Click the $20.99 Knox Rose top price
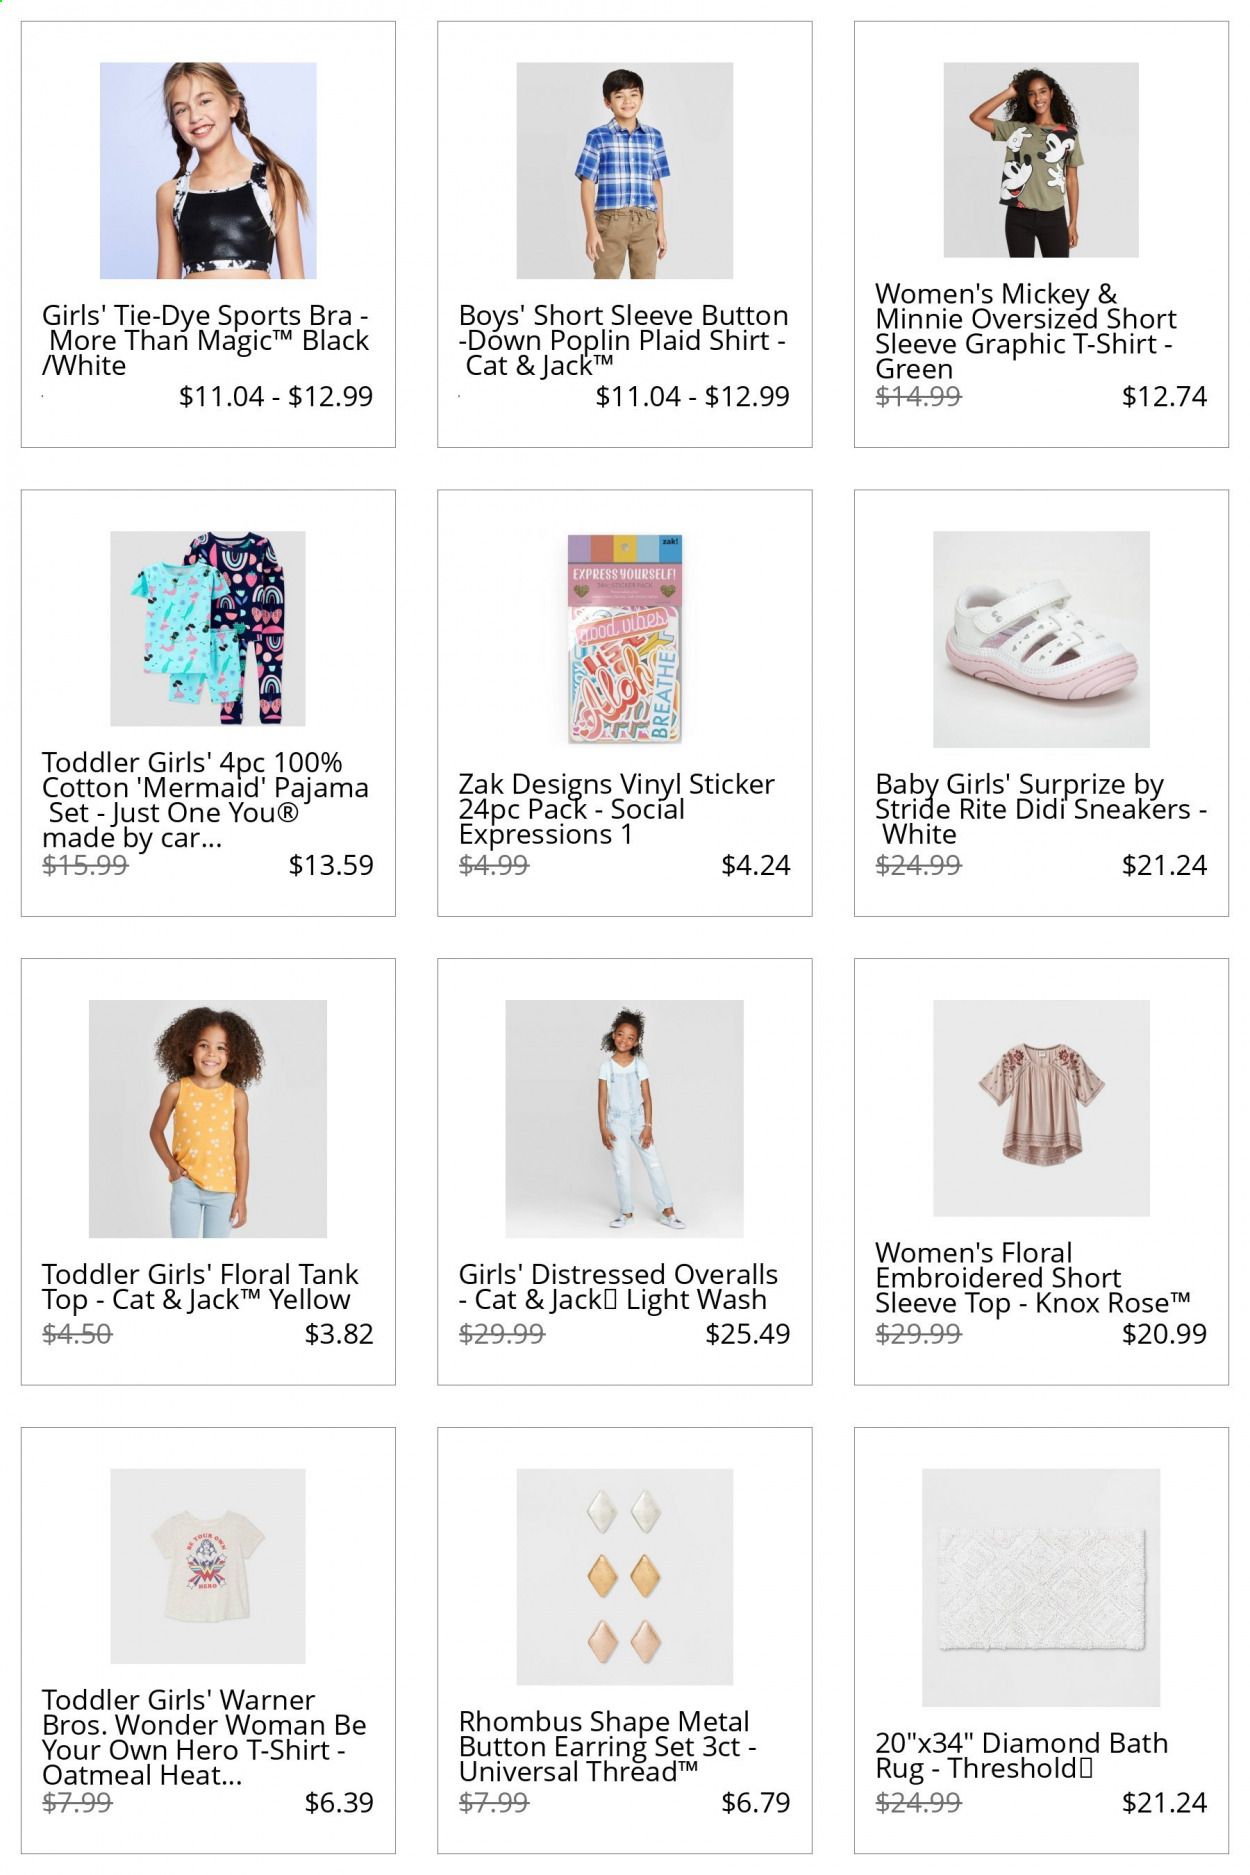The width and height of the screenshot is (1250, 1875). [1164, 1333]
